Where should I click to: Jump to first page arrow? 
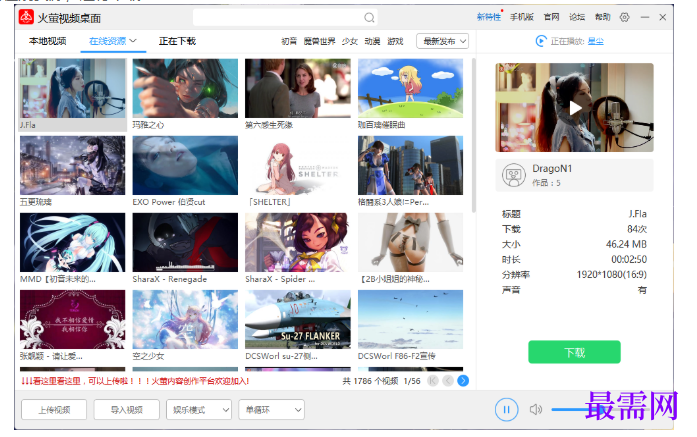pyautogui.click(x=433, y=381)
